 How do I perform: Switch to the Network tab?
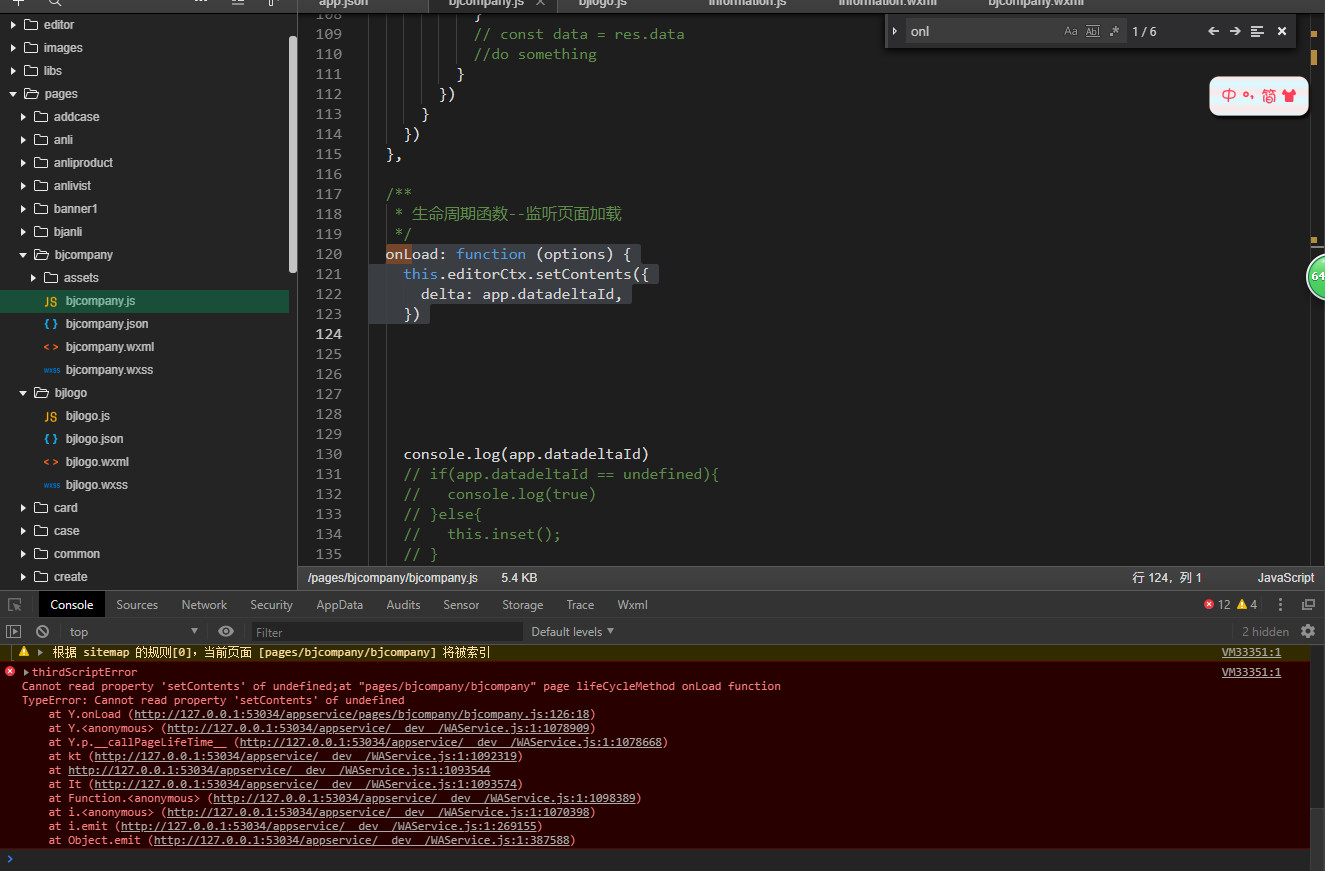[x=204, y=605]
